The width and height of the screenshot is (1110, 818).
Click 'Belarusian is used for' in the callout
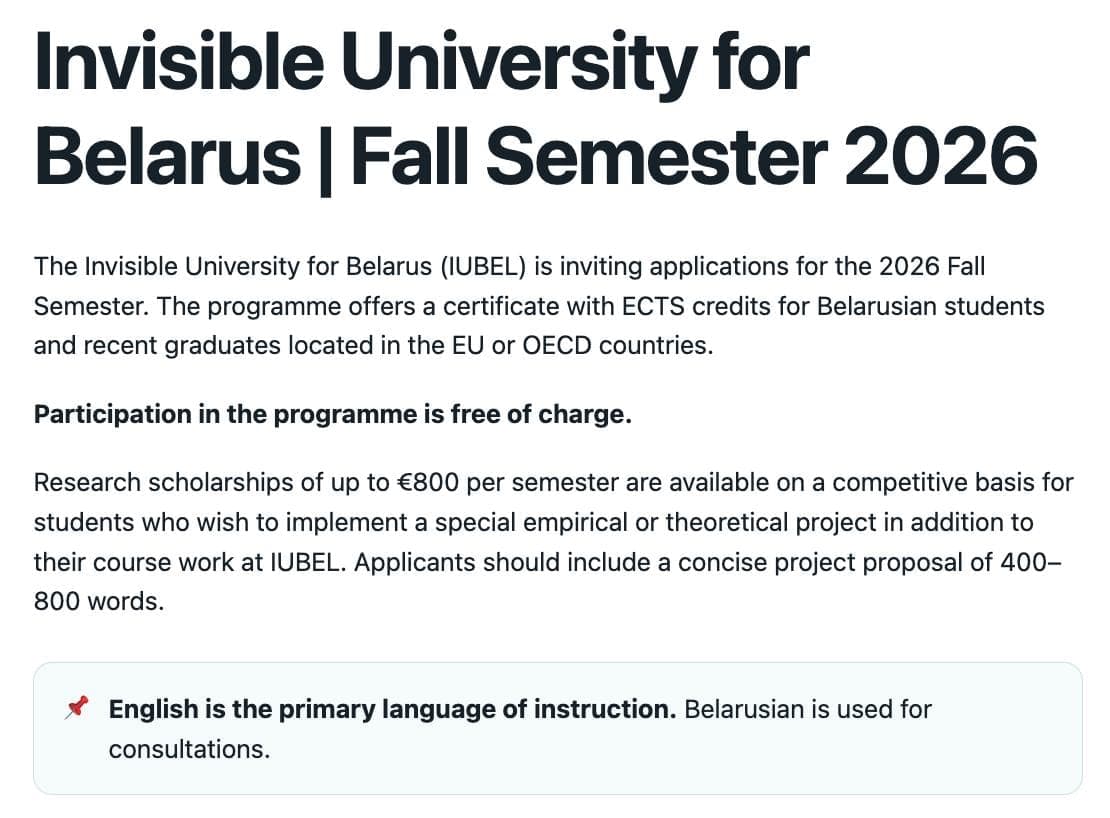pos(808,709)
